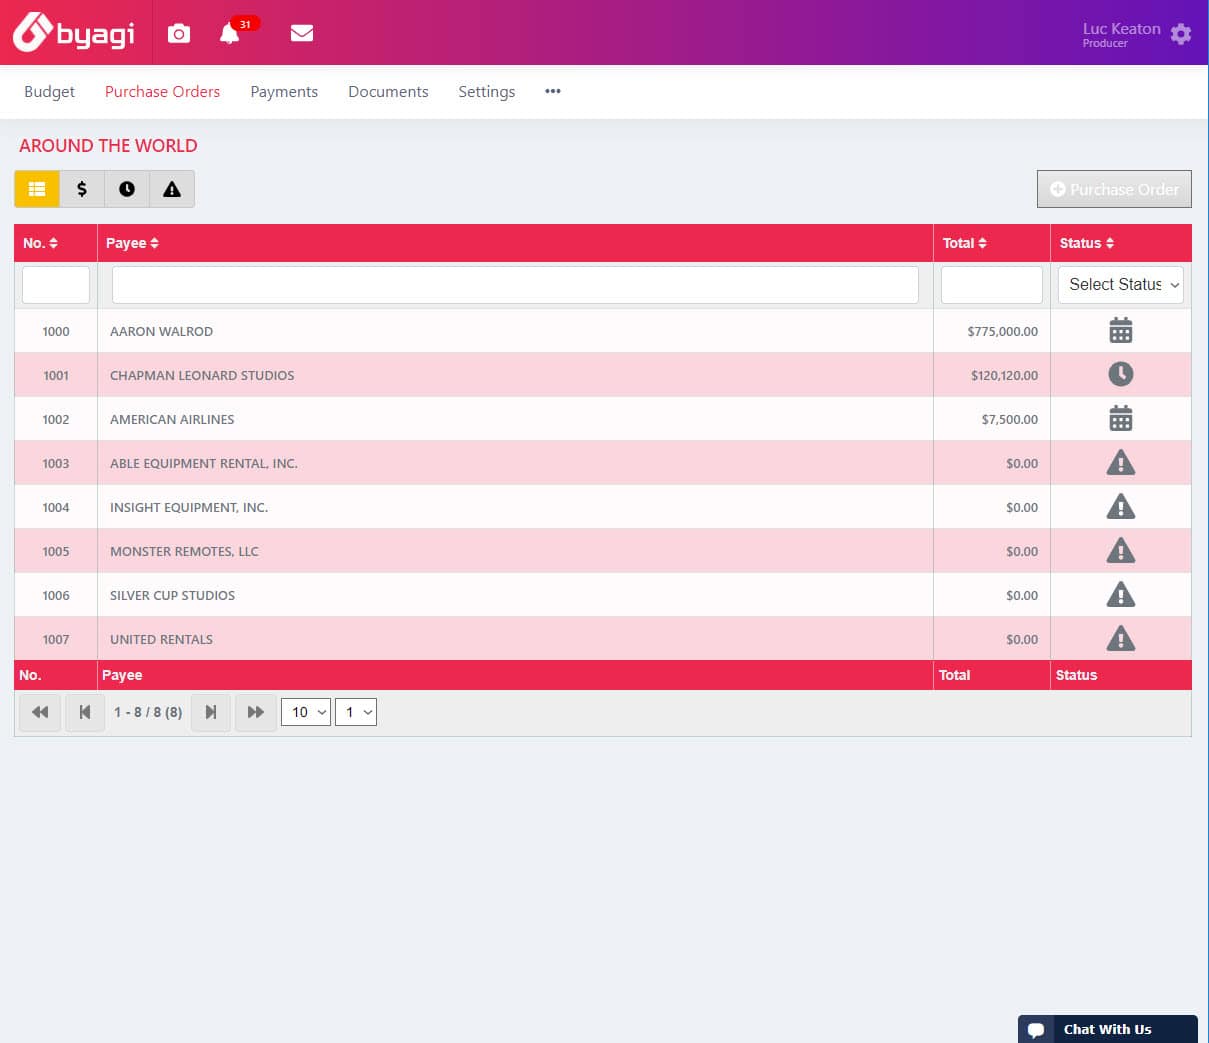1209x1043 pixels.
Task: Click calendar status icon for Aaron Walrod
Action: pos(1120,331)
